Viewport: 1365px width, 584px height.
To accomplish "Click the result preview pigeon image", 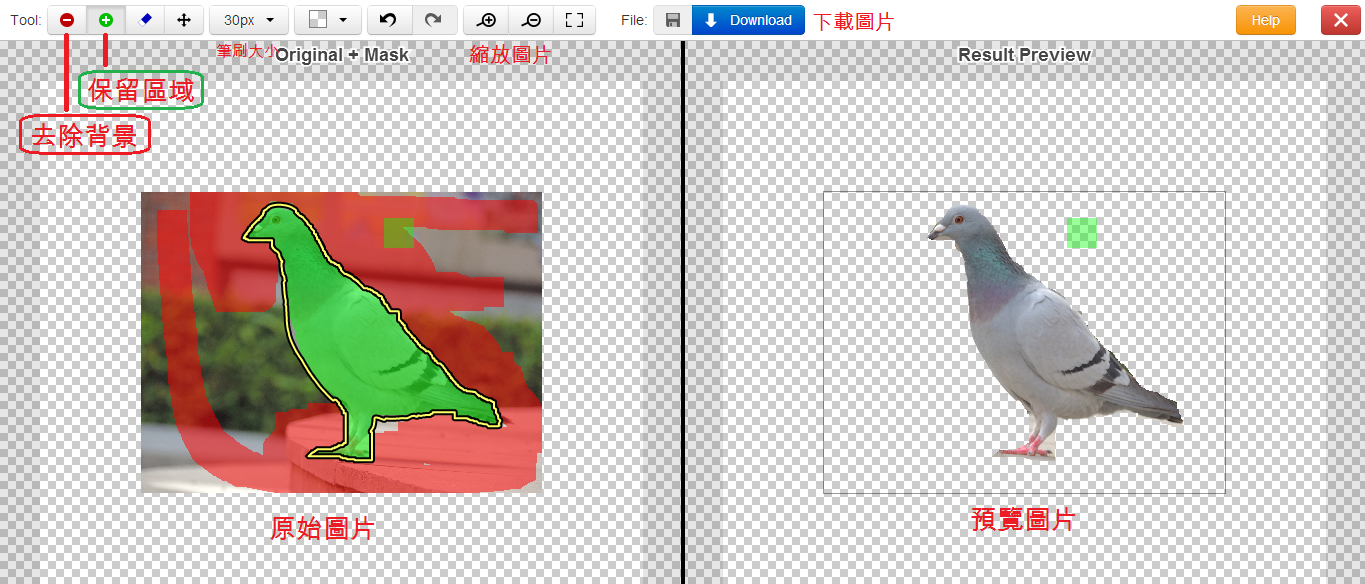I will pyautogui.click(x=1024, y=342).
